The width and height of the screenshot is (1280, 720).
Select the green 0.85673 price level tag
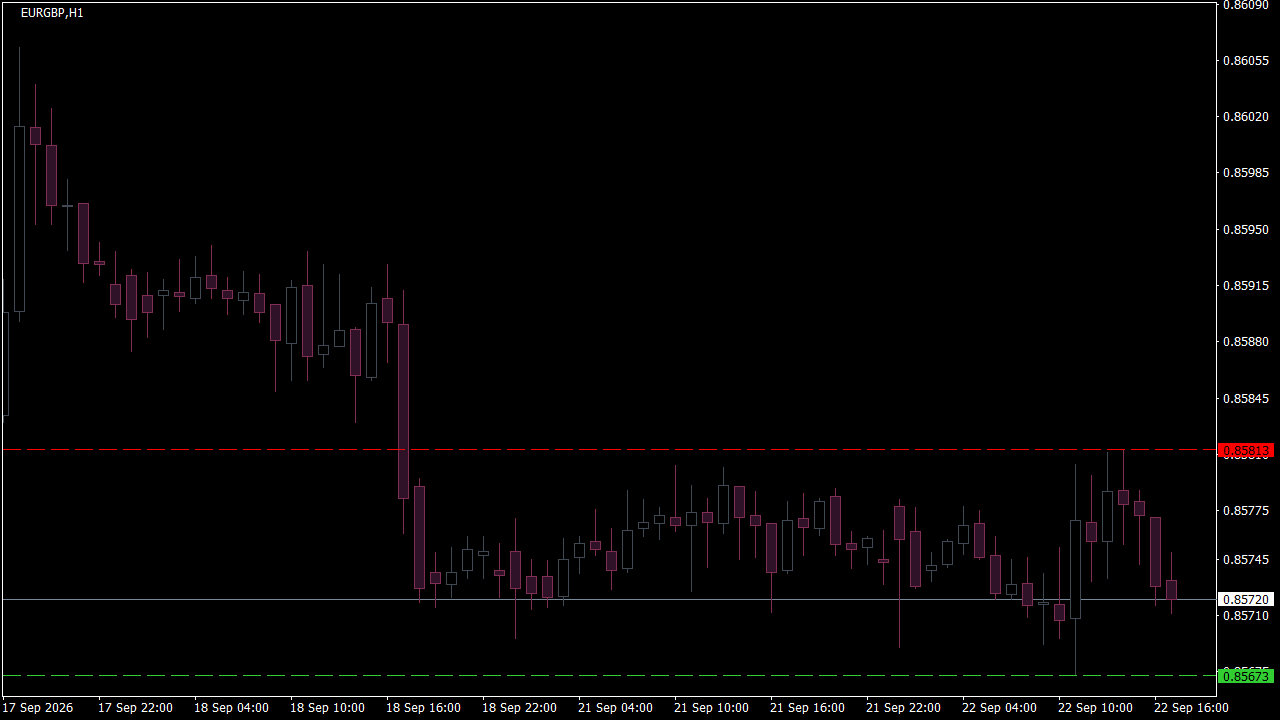click(x=1246, y=677)
